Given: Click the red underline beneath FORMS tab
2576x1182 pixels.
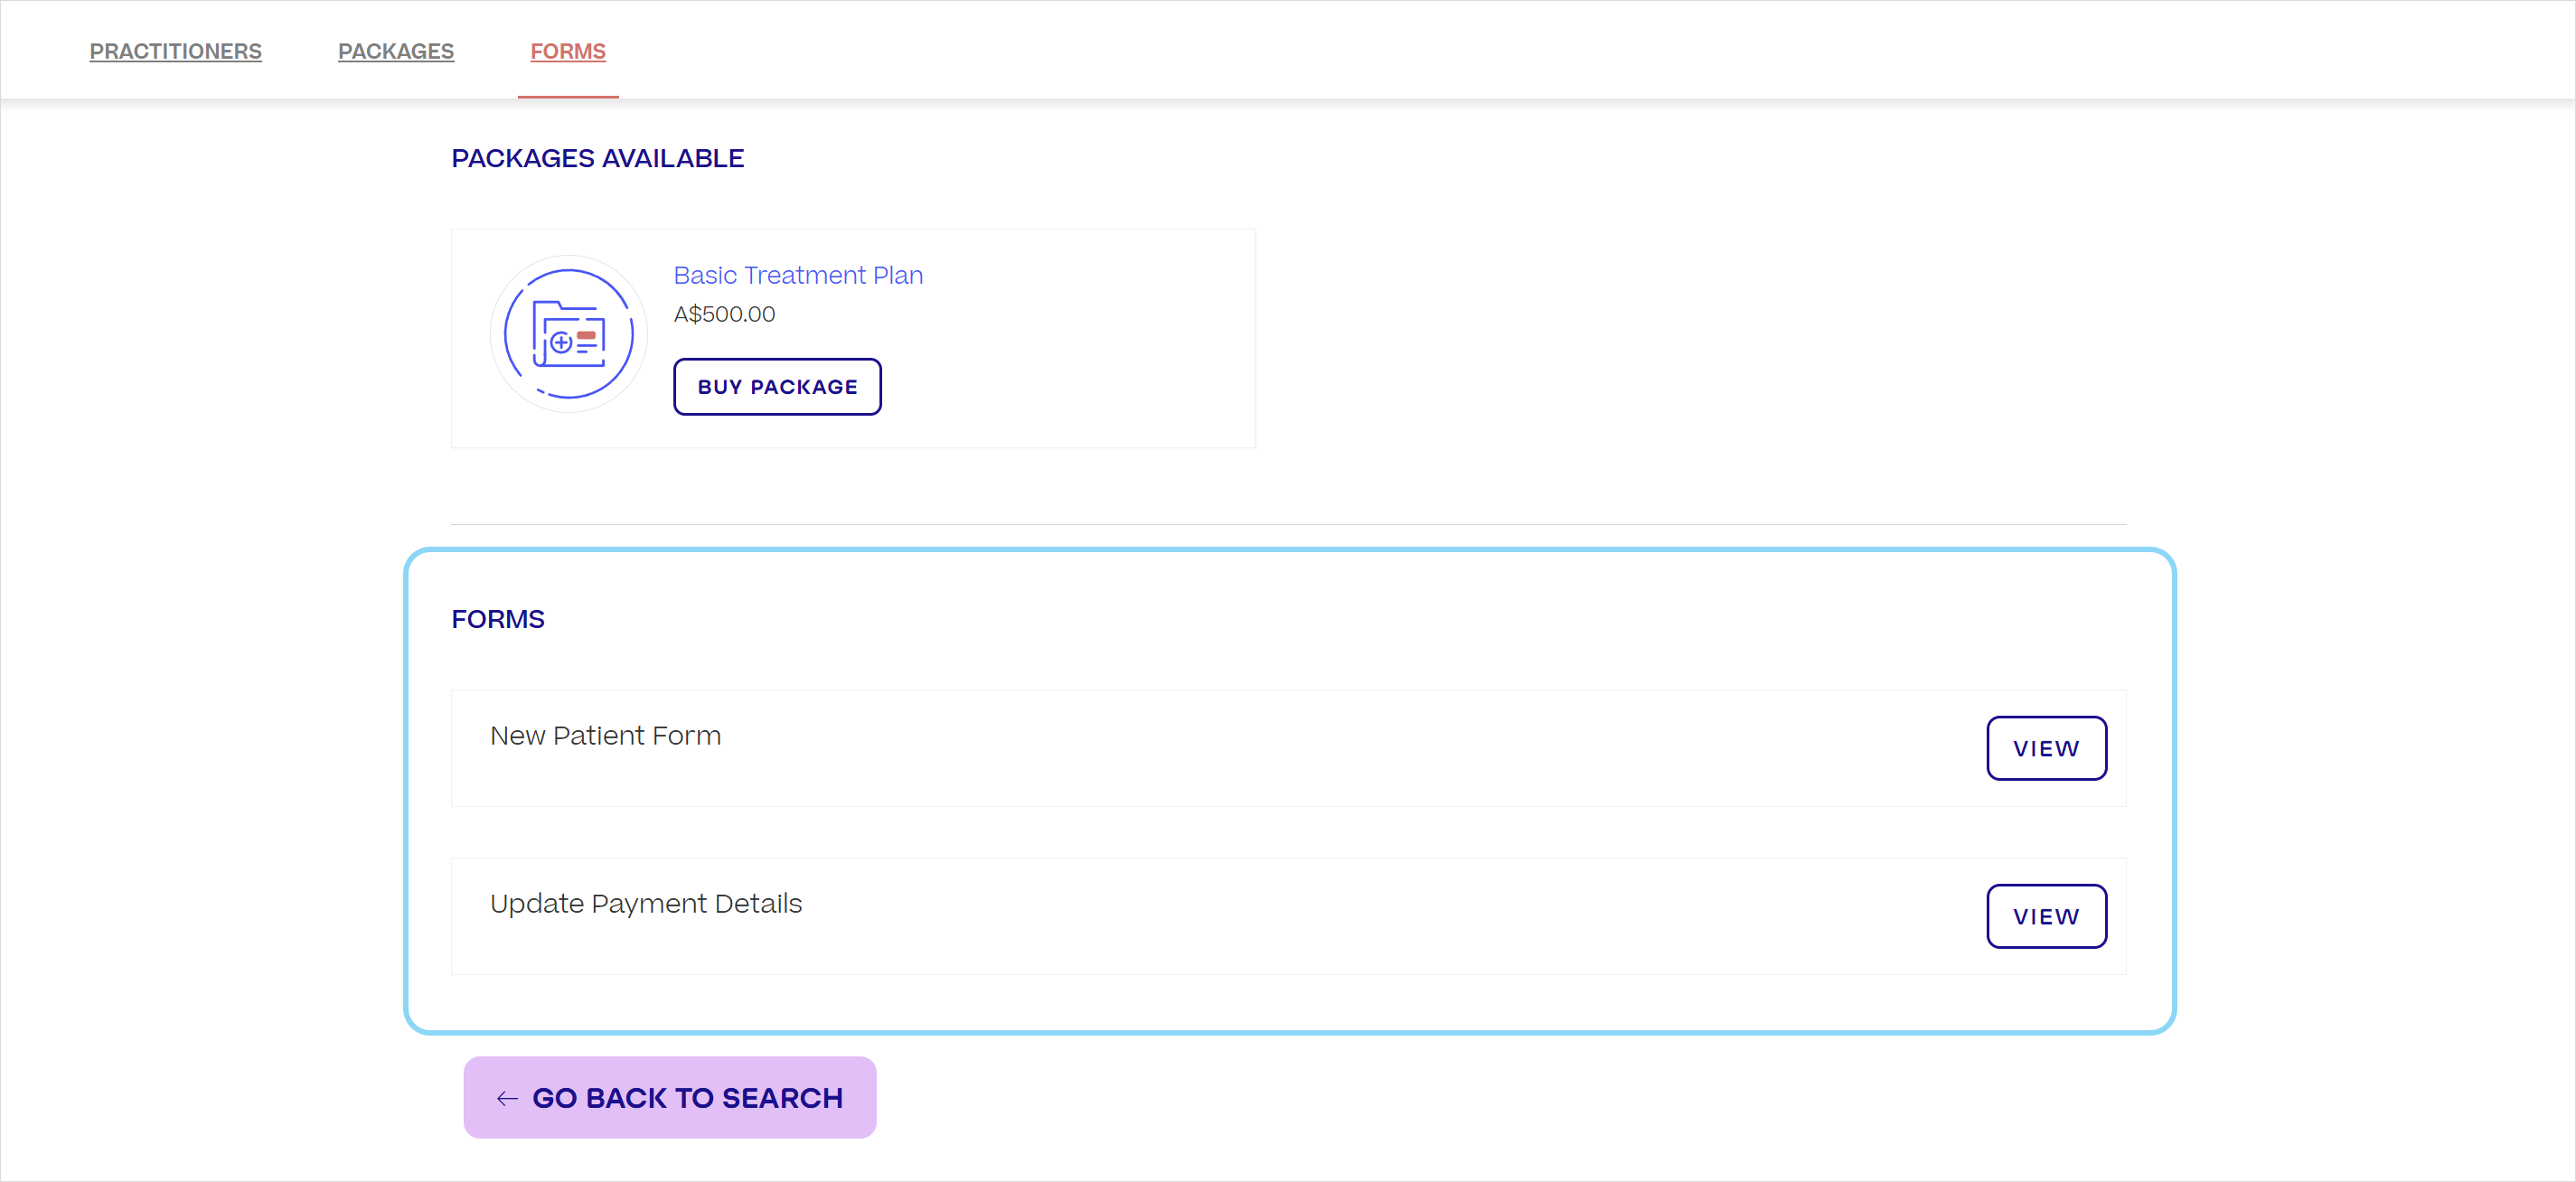Looking at the screenshot, I should (x=567, y=97).
